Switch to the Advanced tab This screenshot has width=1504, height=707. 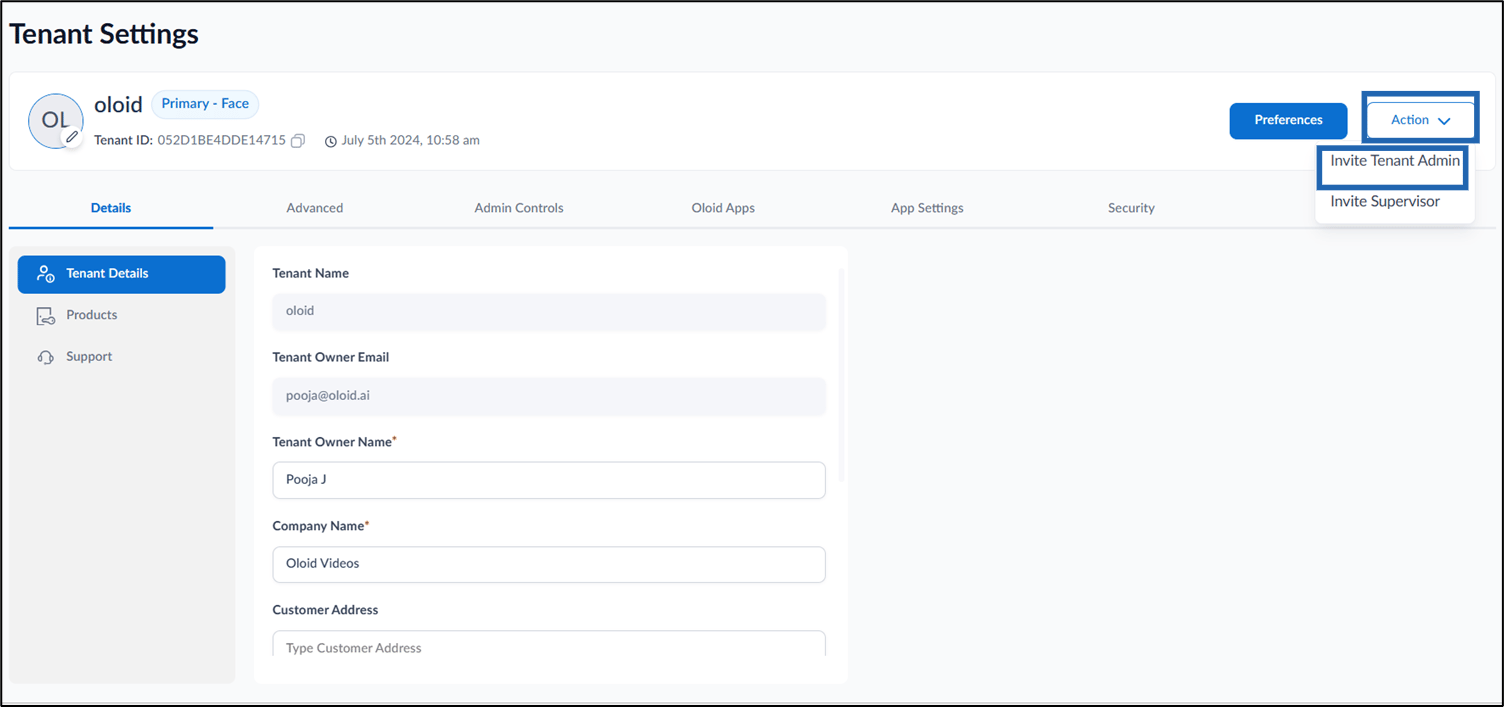315,208
